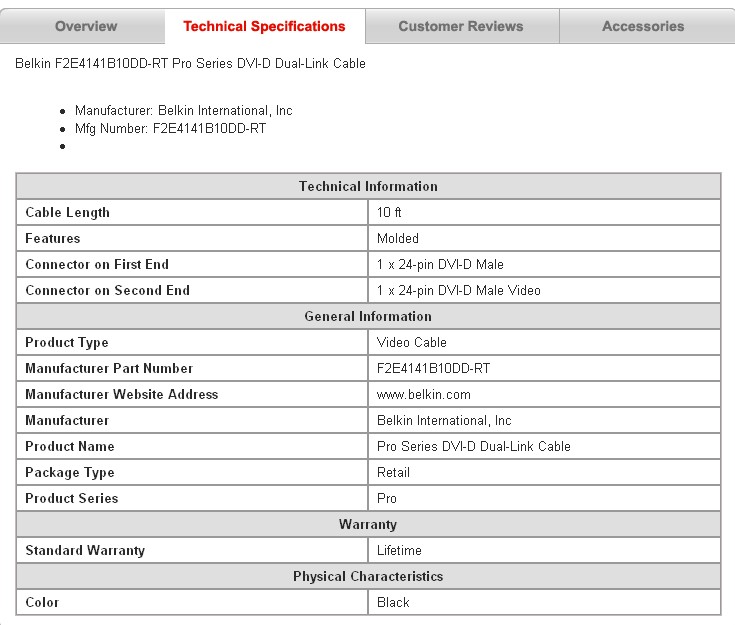Click the Cable Length label cell
735x625 pixels.
pyautogui.click(x=192, y=212)
